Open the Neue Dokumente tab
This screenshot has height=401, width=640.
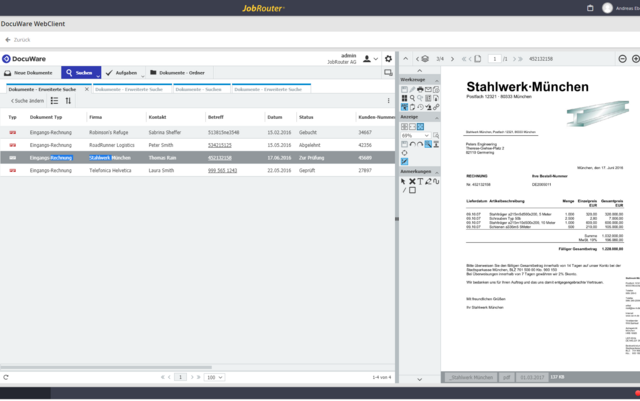tap(28, 73)
